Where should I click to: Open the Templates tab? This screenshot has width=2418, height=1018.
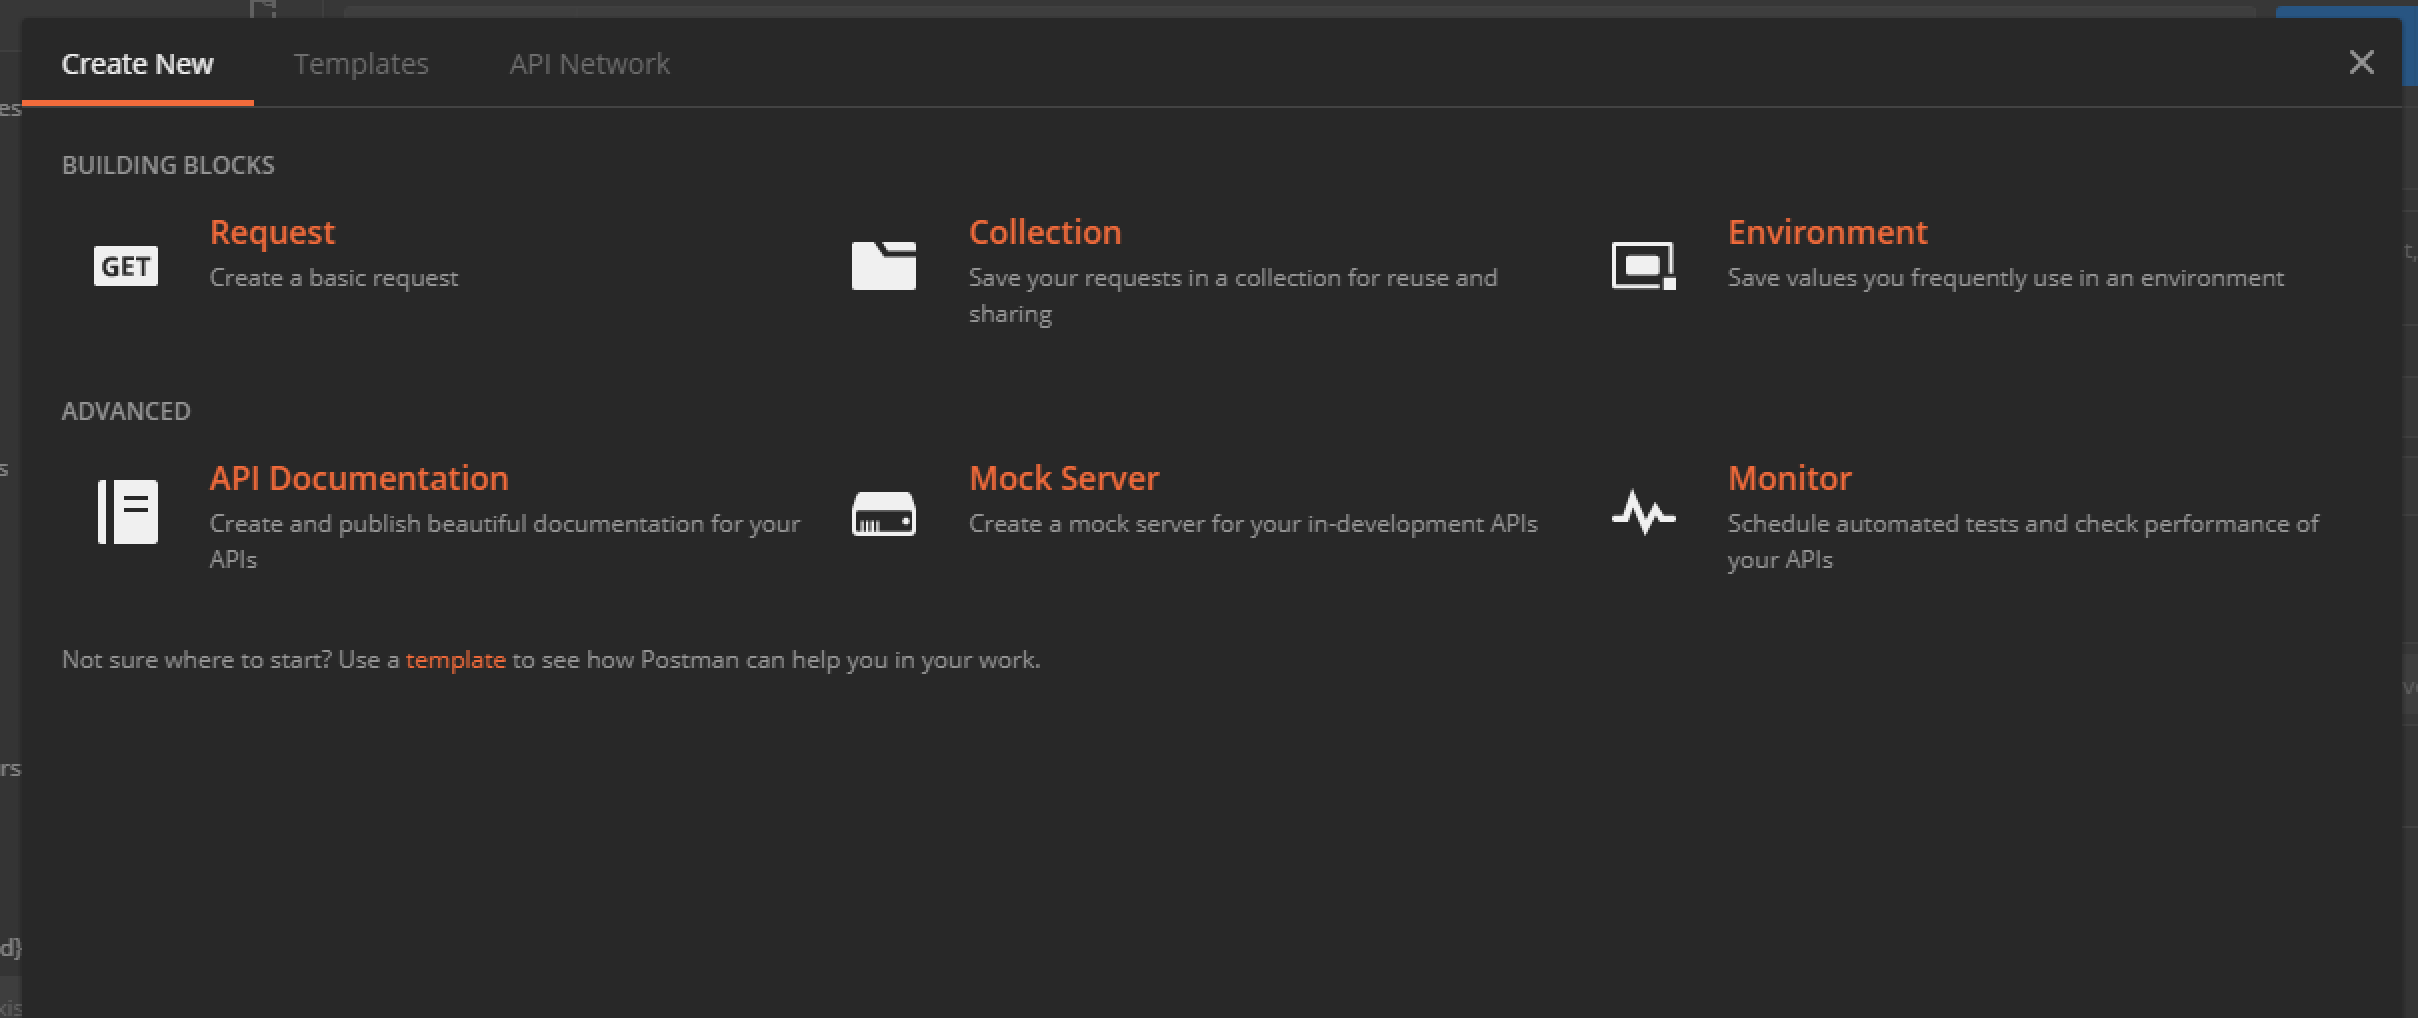pyautogui.click(x=361, y=64)
